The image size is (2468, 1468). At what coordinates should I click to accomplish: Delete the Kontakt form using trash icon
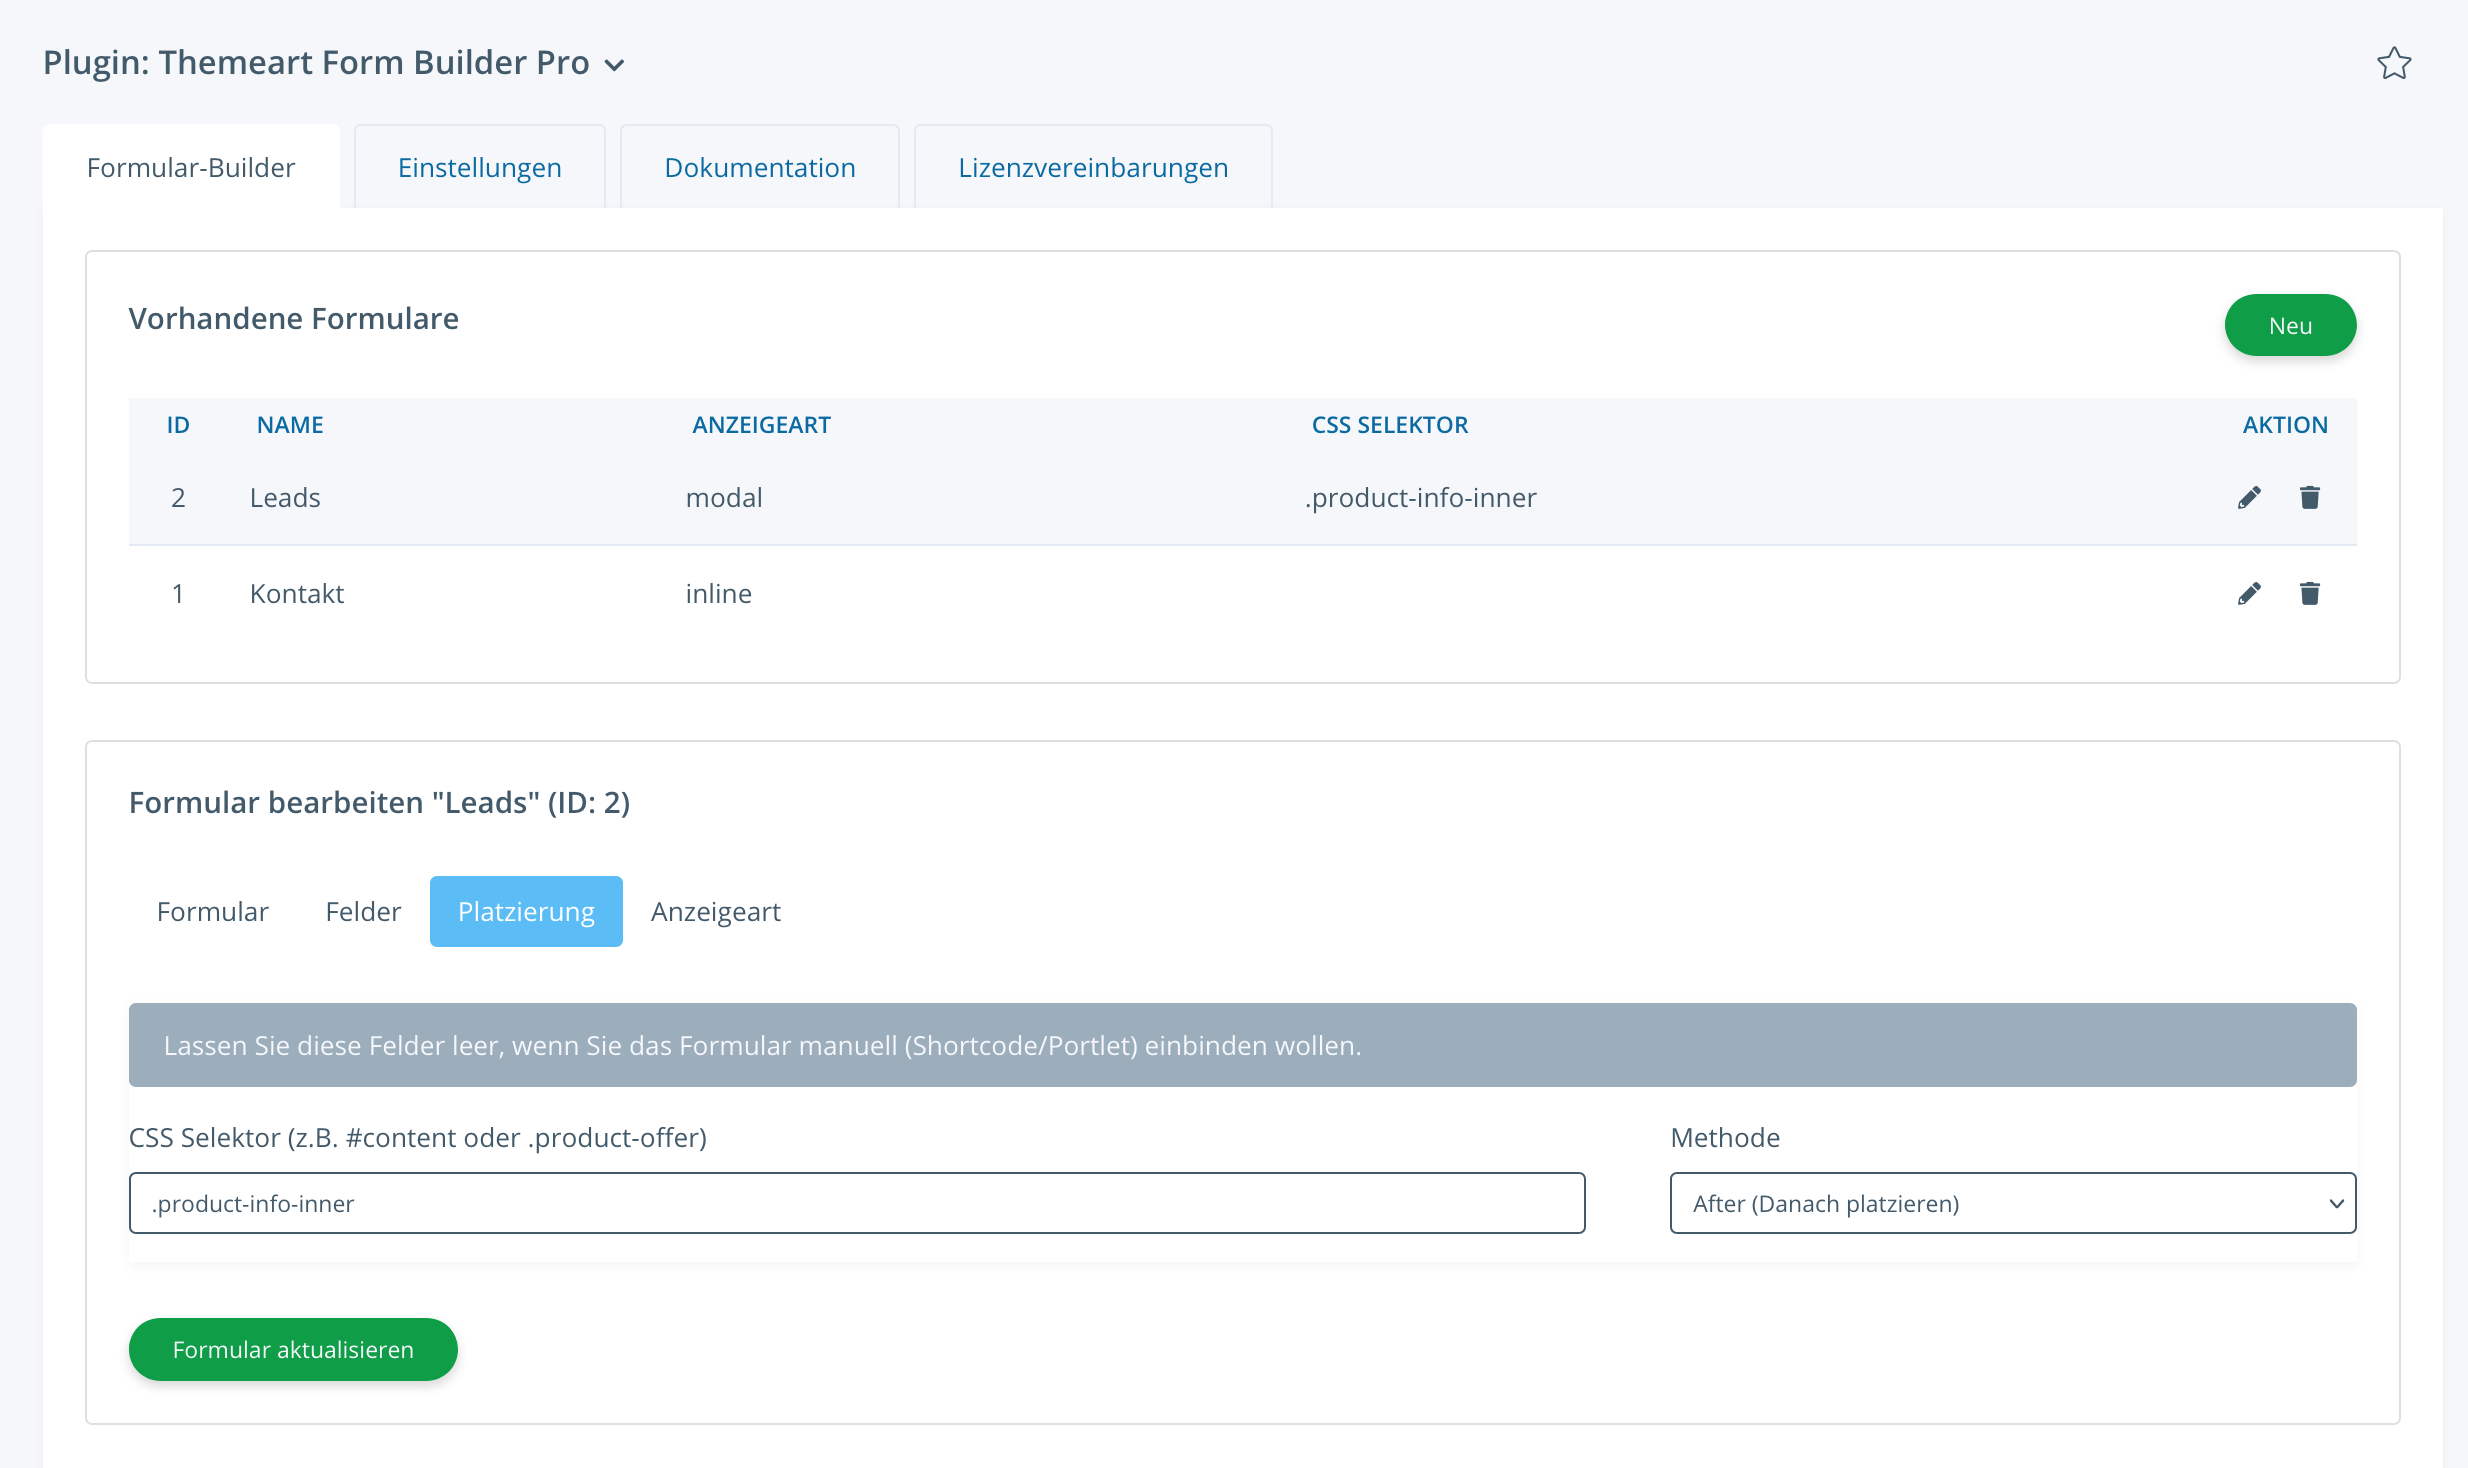pos(2309,594)
